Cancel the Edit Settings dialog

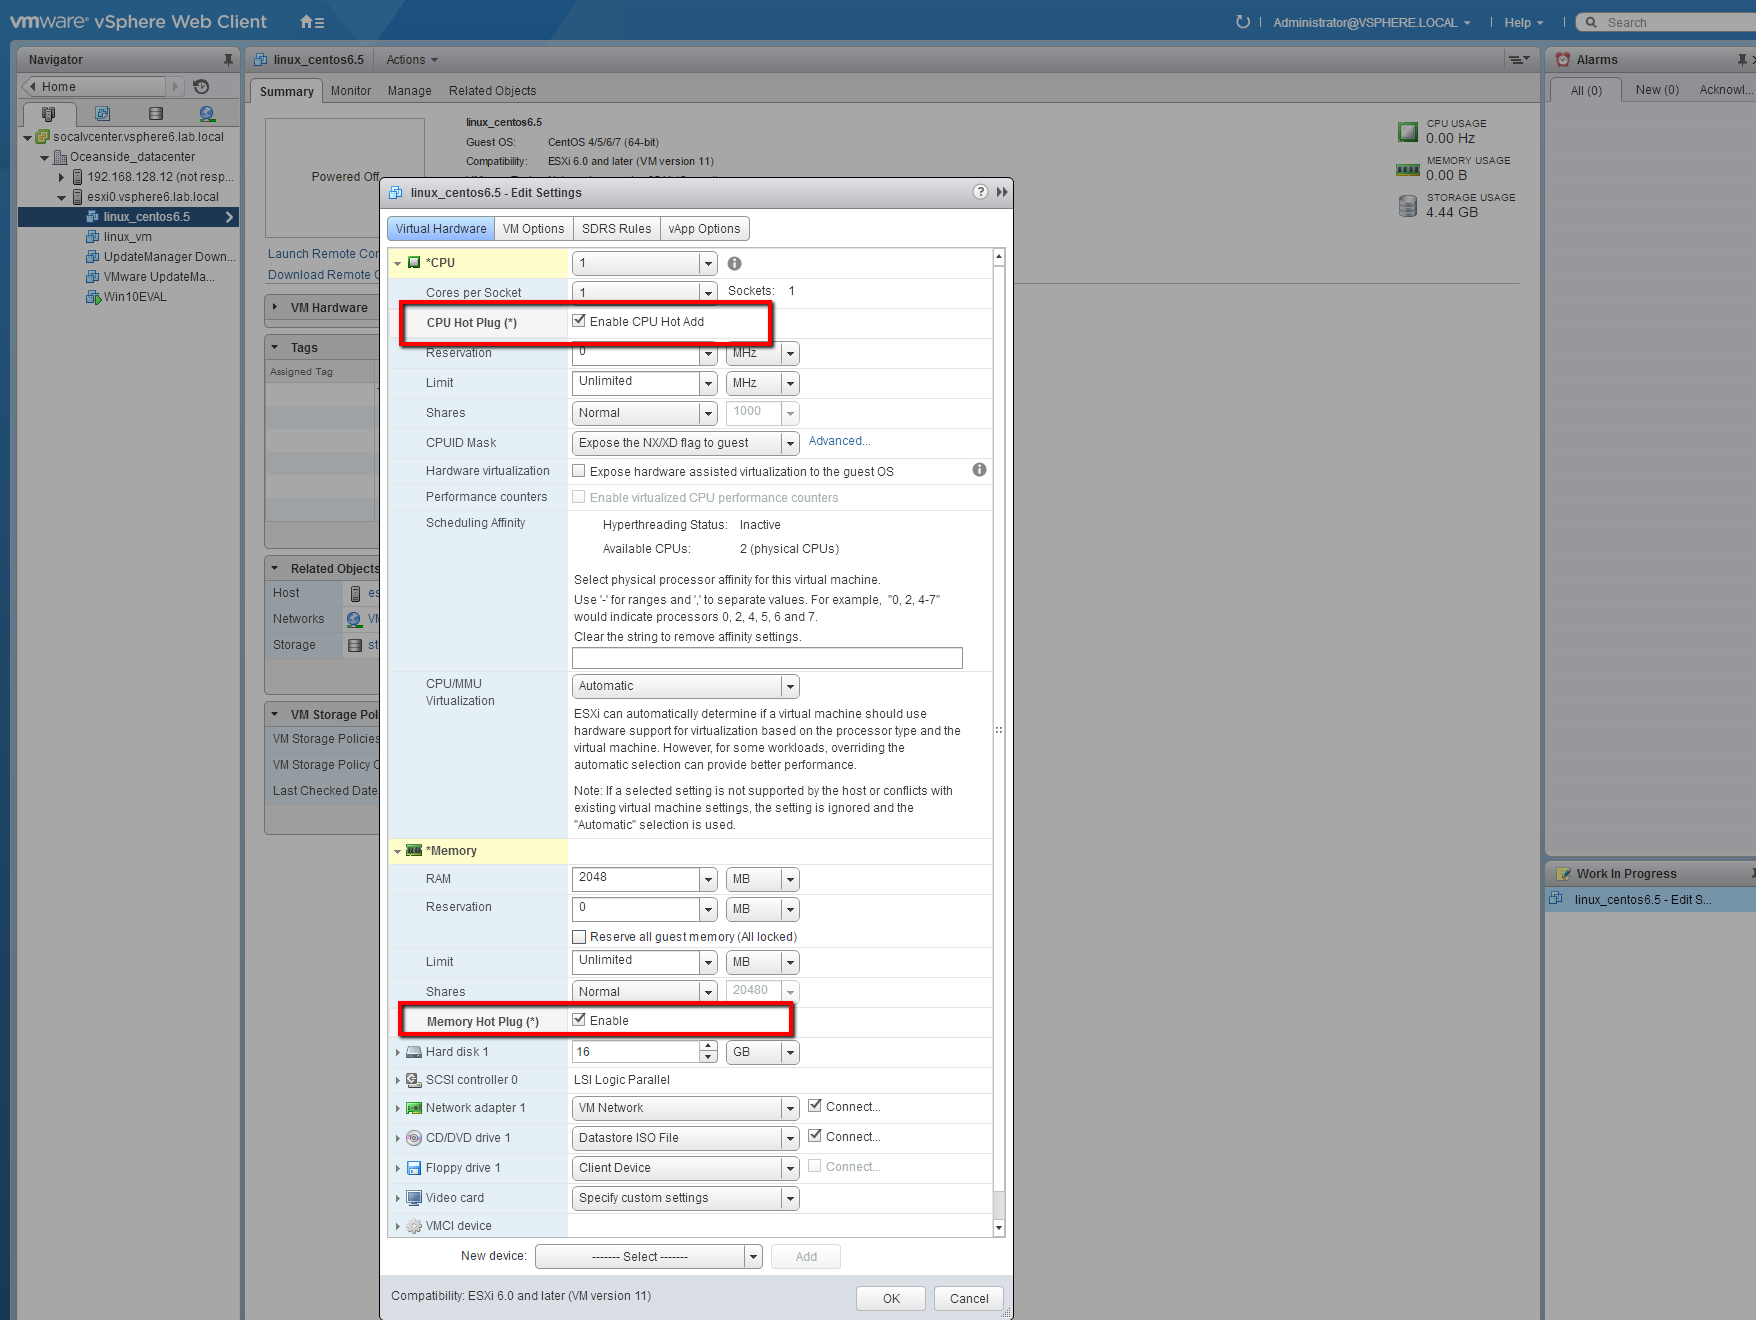(969, 1298)
